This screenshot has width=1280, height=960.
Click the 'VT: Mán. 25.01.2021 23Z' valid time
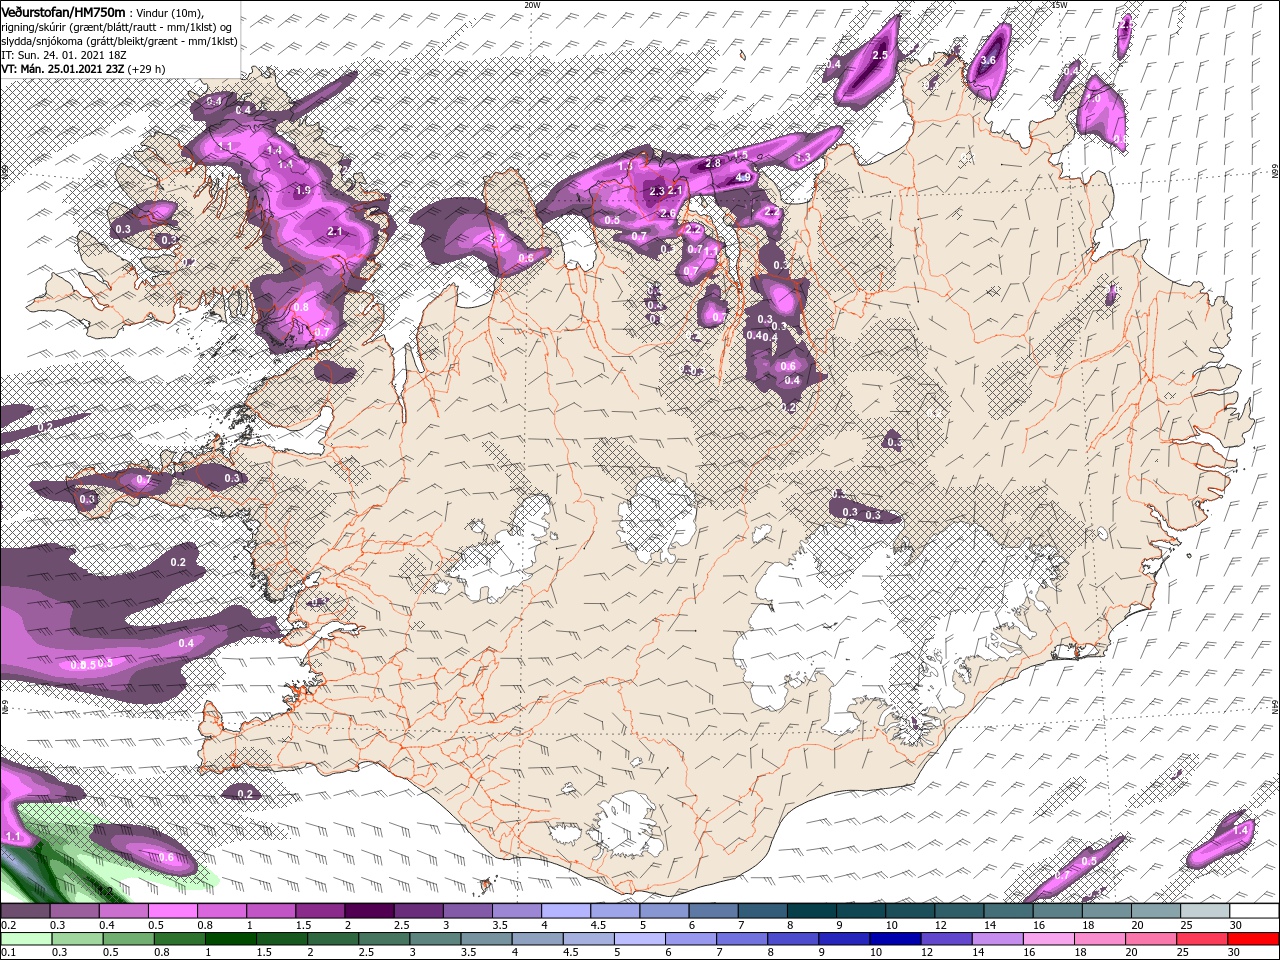64,69
